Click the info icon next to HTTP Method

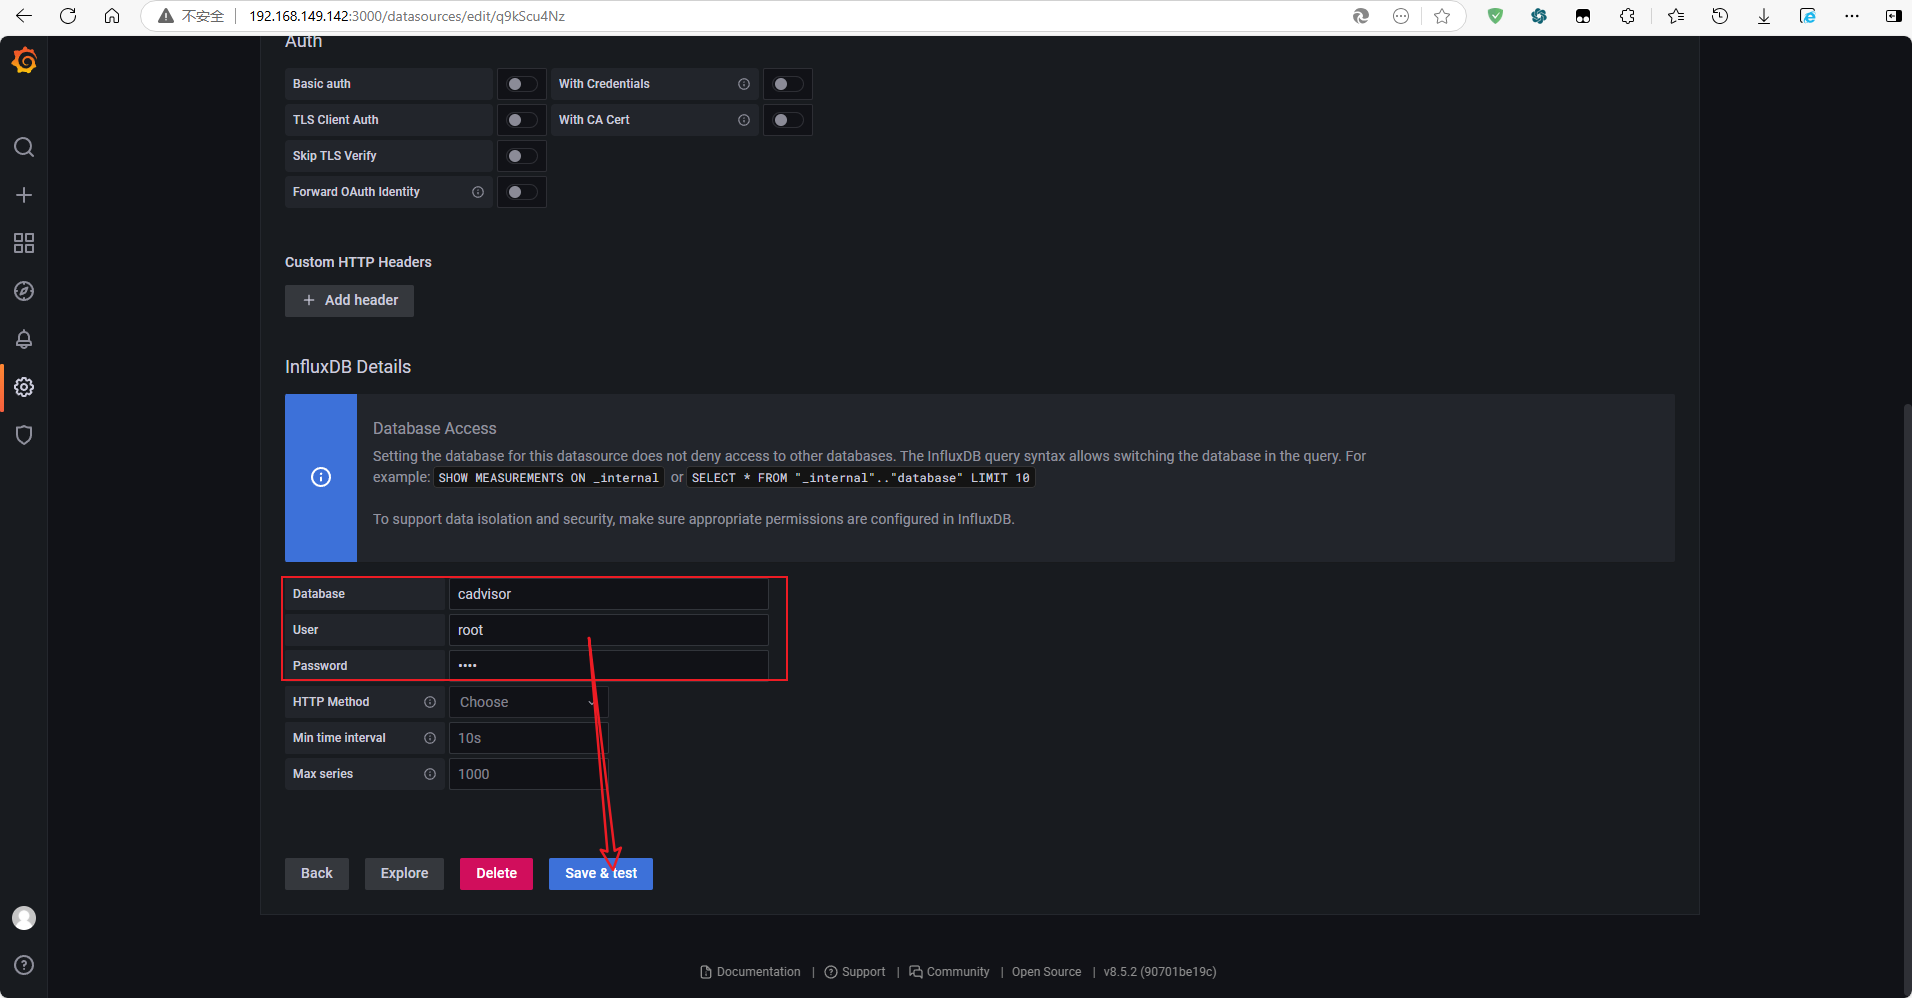[430, 702]
